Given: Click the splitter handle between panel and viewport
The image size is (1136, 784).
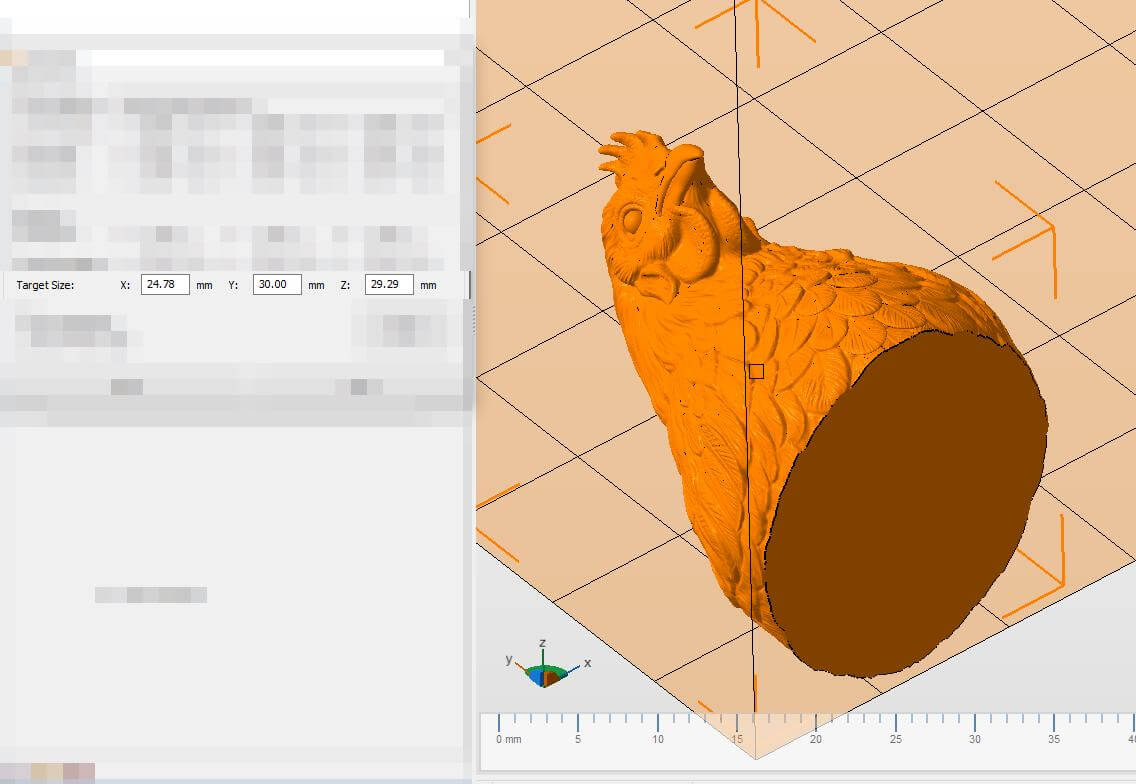Looking at the screenshot, I should pos(473,320).
